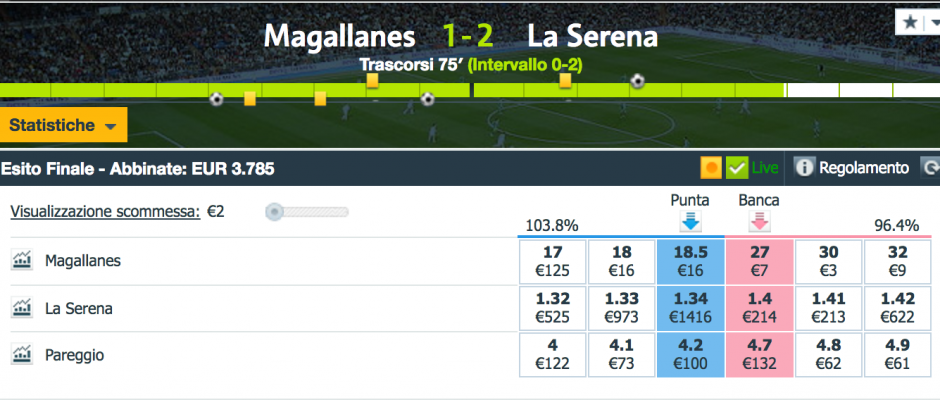Toggle the green Live checkbox

pos(737,168)
